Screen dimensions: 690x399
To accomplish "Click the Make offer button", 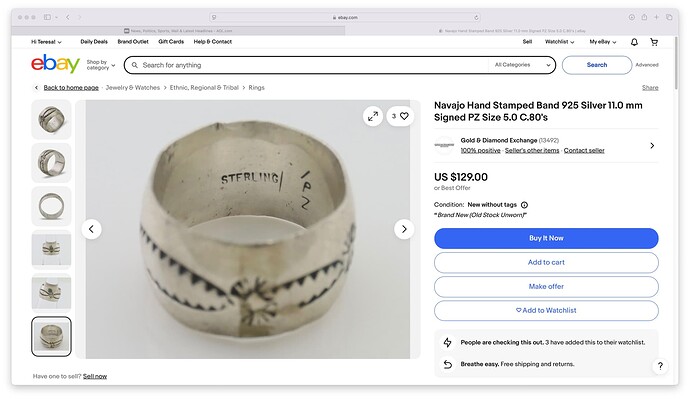I will pyautogui.click(x=546, y=286).
